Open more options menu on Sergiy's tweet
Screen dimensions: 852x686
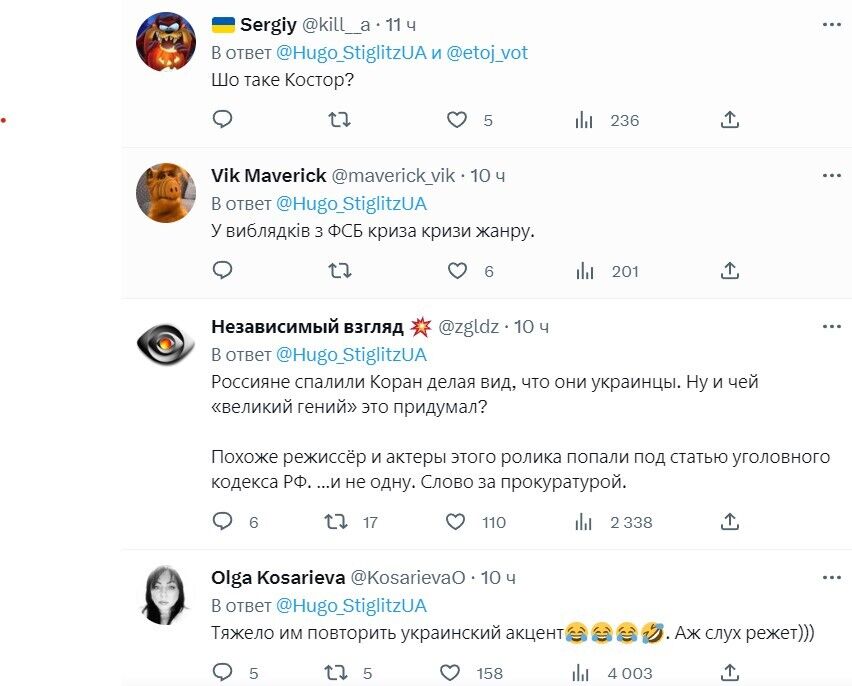click(830, 25)
